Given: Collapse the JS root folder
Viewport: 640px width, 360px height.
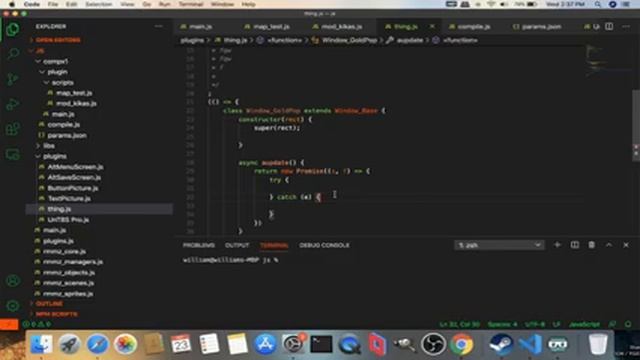Looking at the screenshot, I should 40,51.
